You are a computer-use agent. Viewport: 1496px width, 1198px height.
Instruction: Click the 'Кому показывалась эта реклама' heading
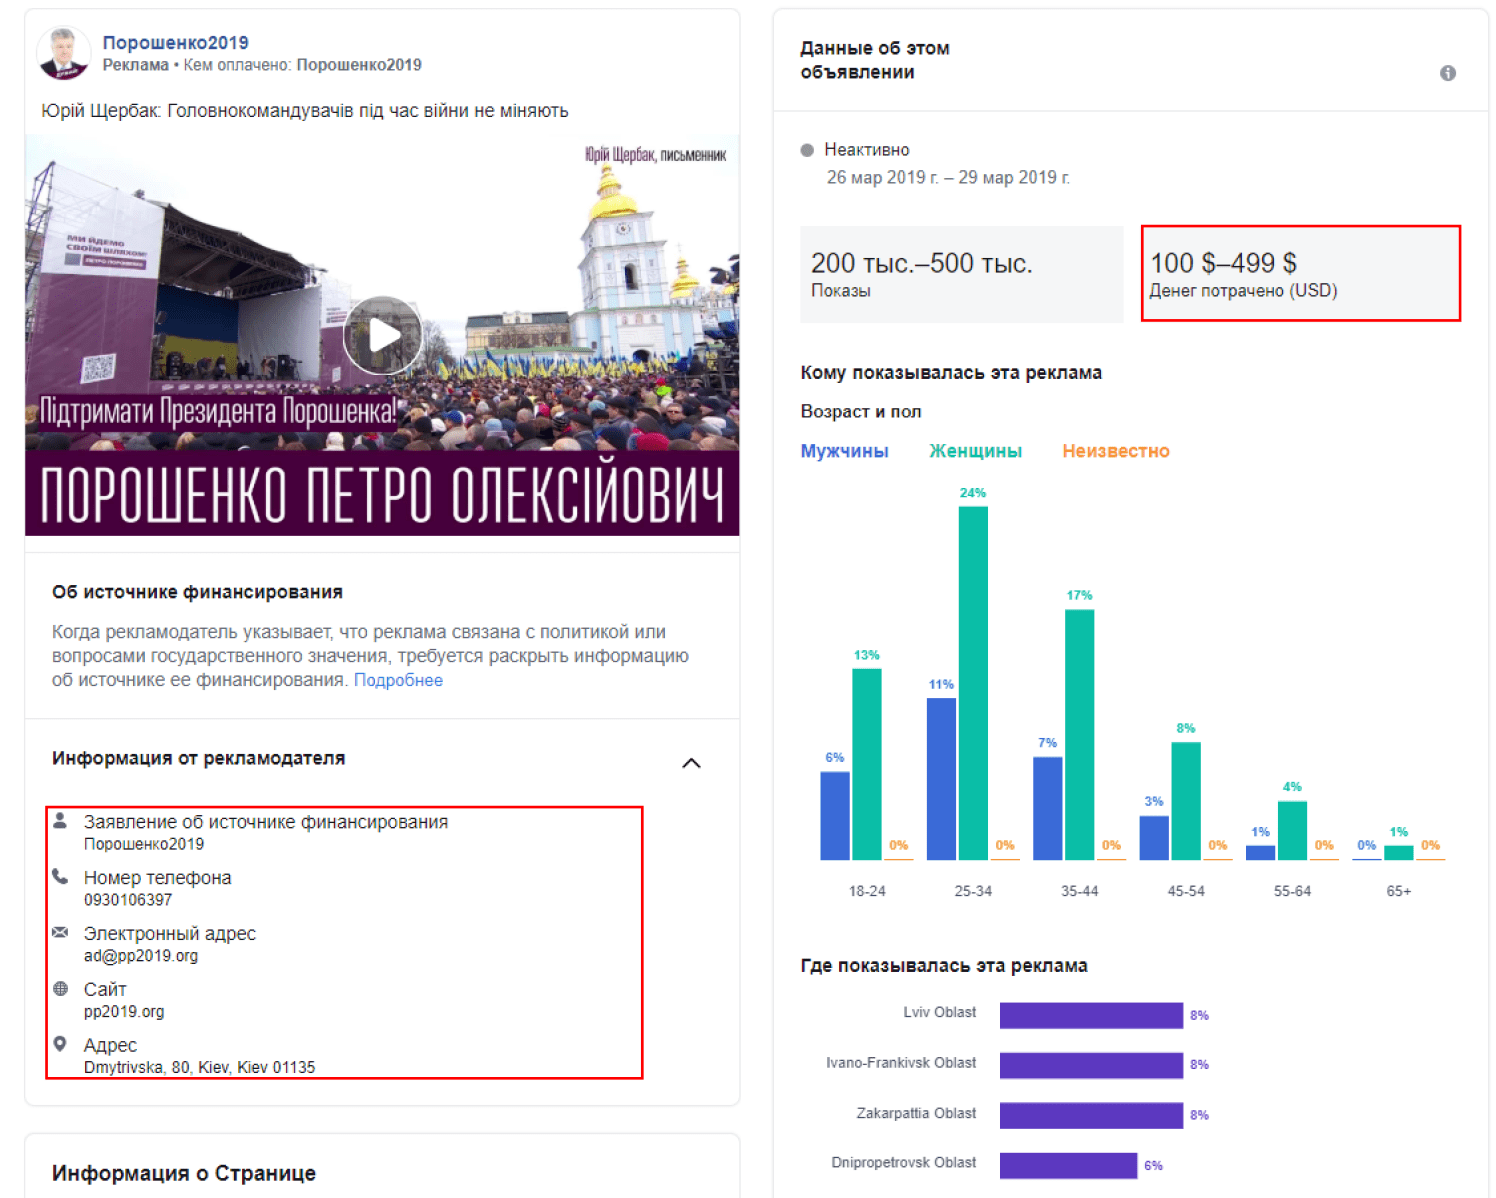click(951, 373)
